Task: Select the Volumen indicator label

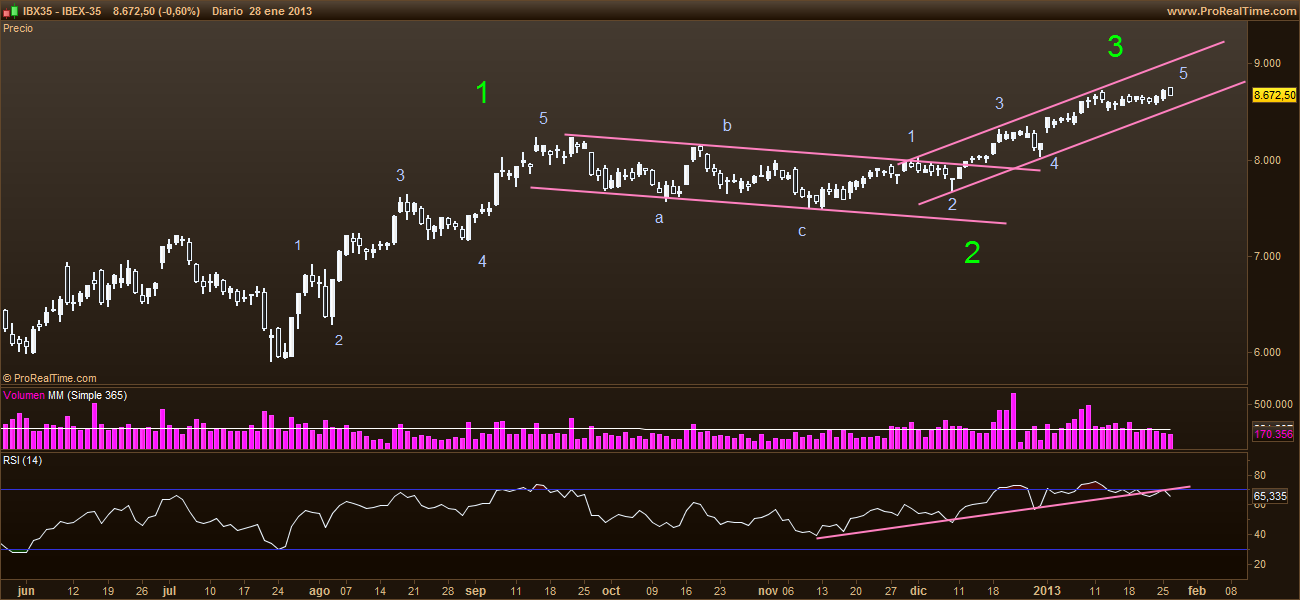Action: [24, 396]
